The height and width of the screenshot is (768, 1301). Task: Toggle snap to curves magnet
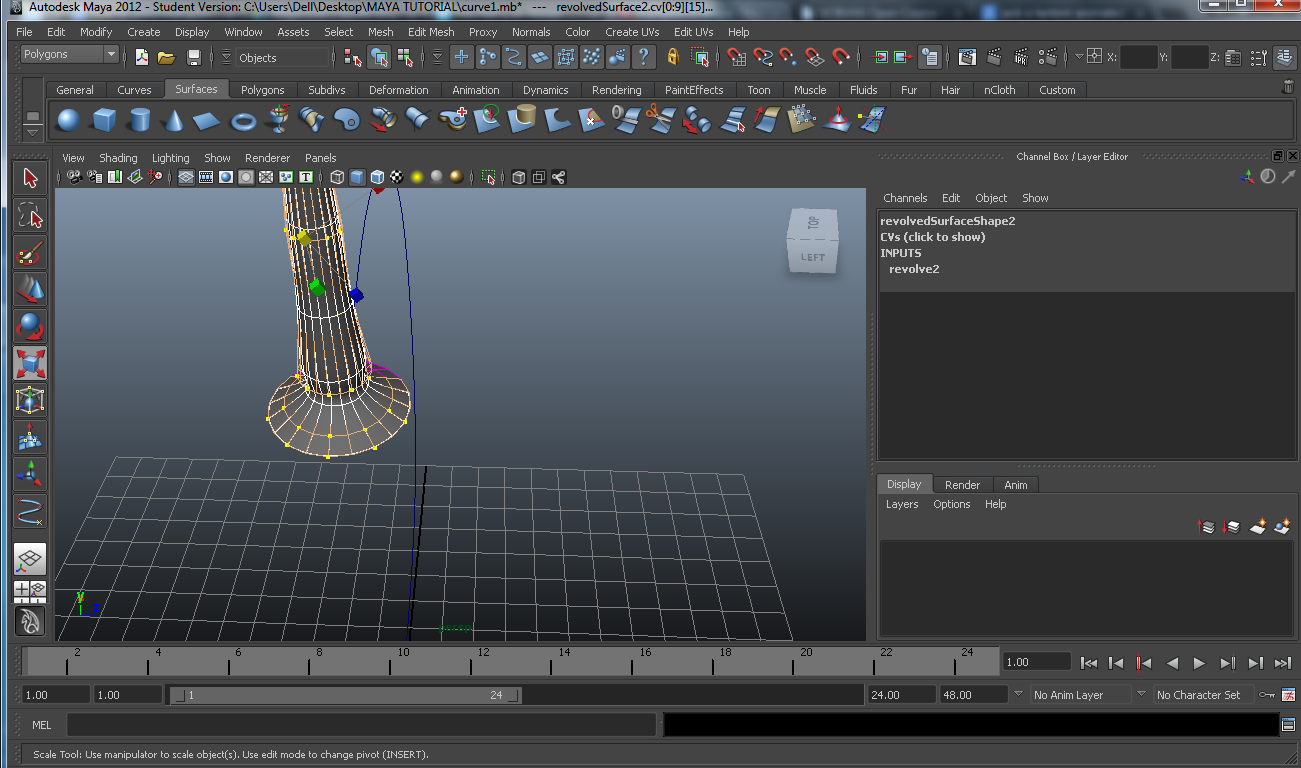(x=763, y=57)
